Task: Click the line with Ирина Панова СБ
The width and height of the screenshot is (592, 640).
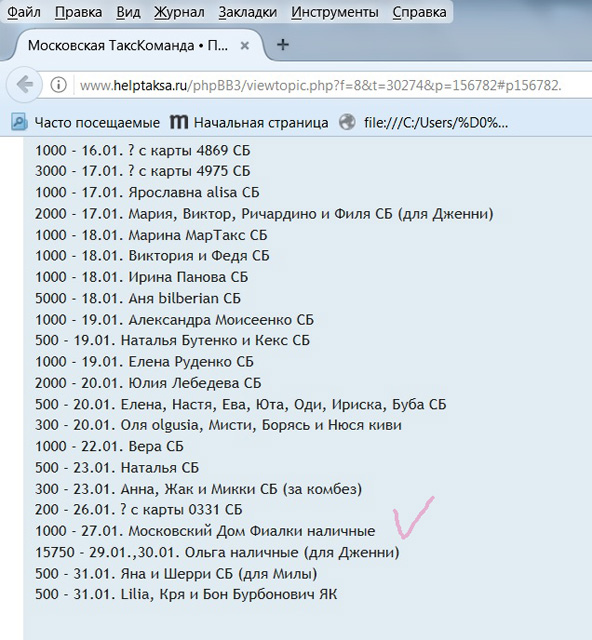Action: [142, 277]
